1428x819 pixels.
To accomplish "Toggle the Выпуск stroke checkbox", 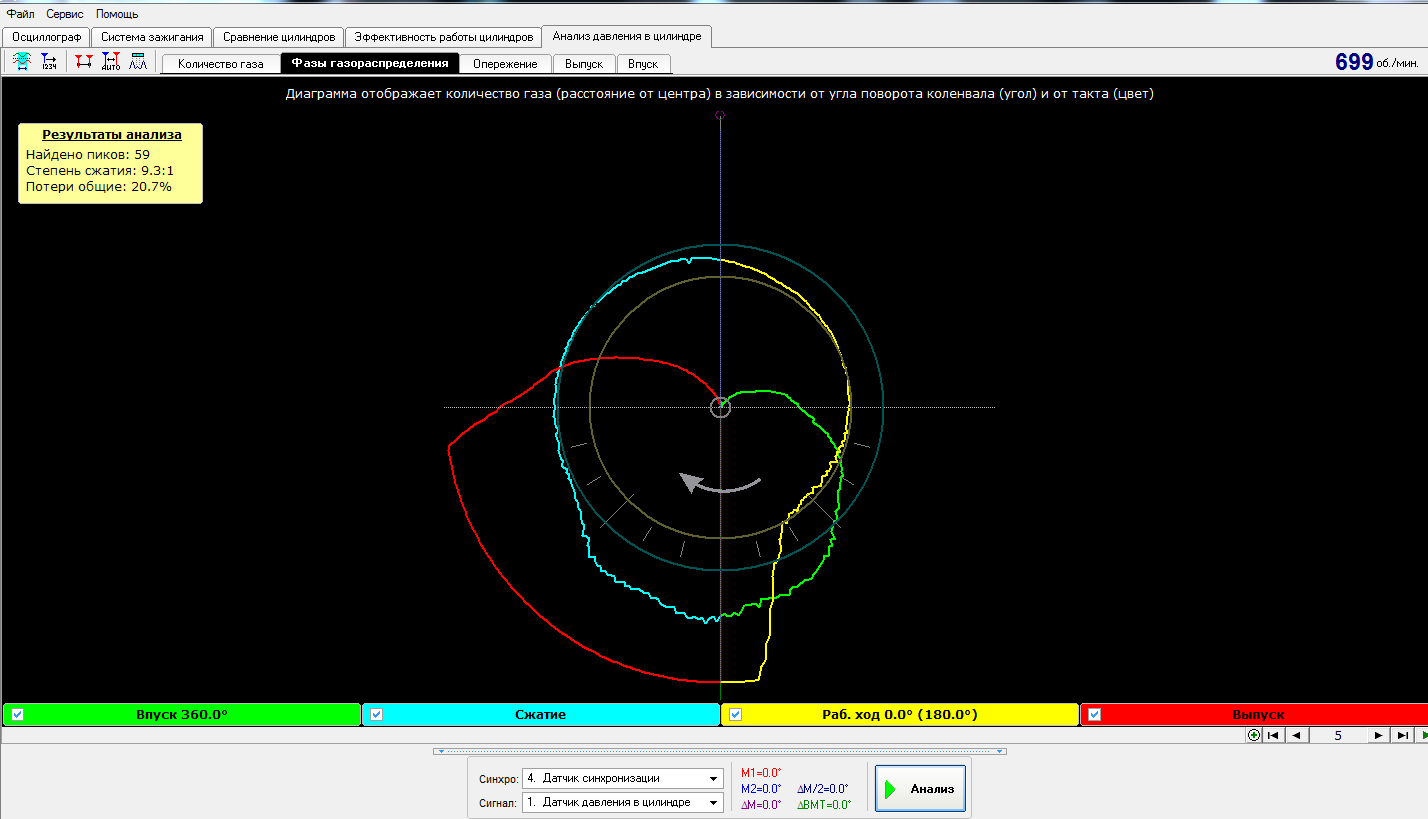I will [1094, 714].
